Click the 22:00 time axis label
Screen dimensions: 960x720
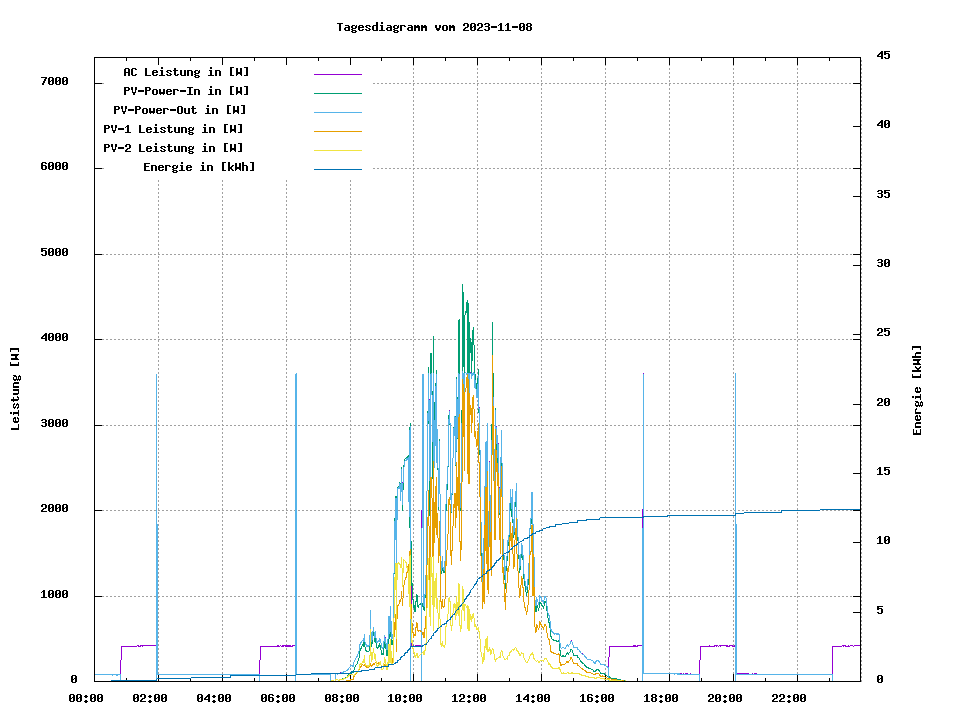[789, 698]
